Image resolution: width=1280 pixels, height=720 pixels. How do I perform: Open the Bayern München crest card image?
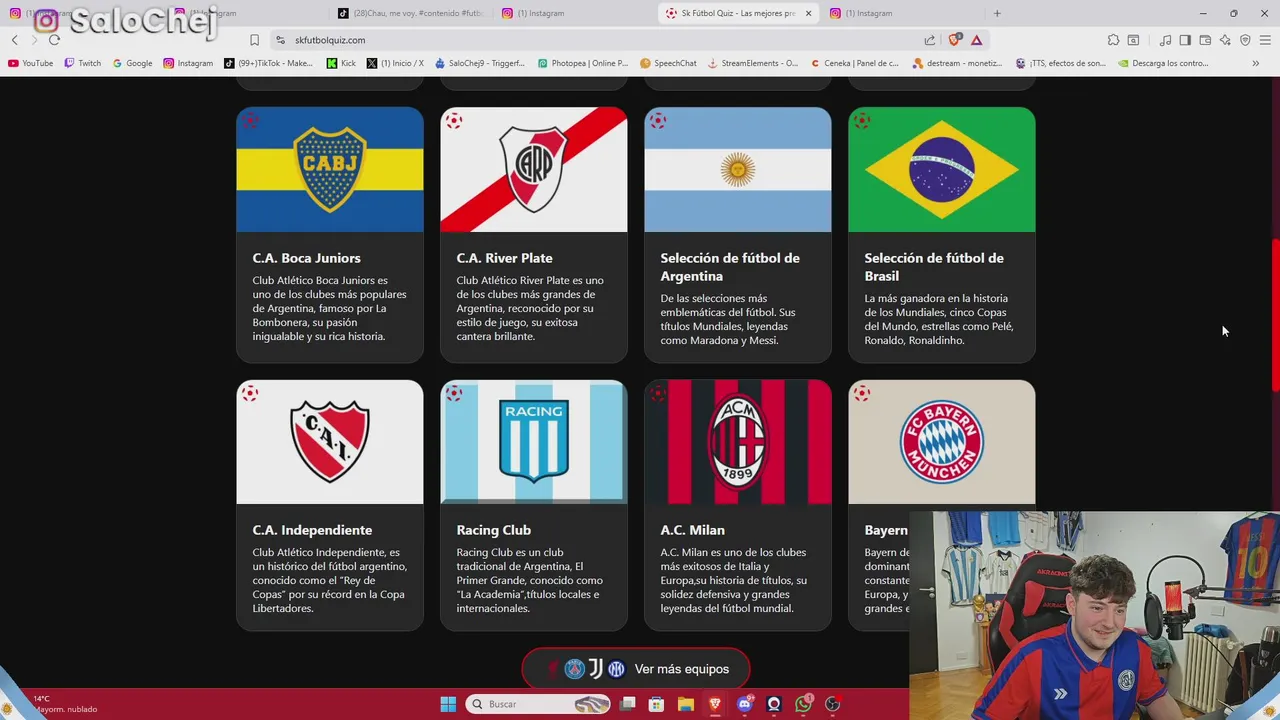[x=942, y=442]
